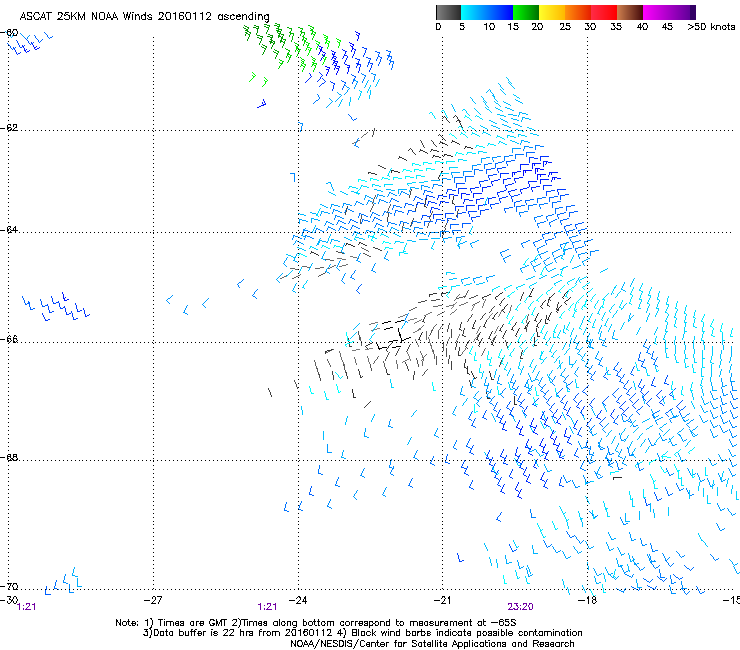Click the latitude axis label '-64'
This screenshot has height=650, width=740.
point(9,229)
